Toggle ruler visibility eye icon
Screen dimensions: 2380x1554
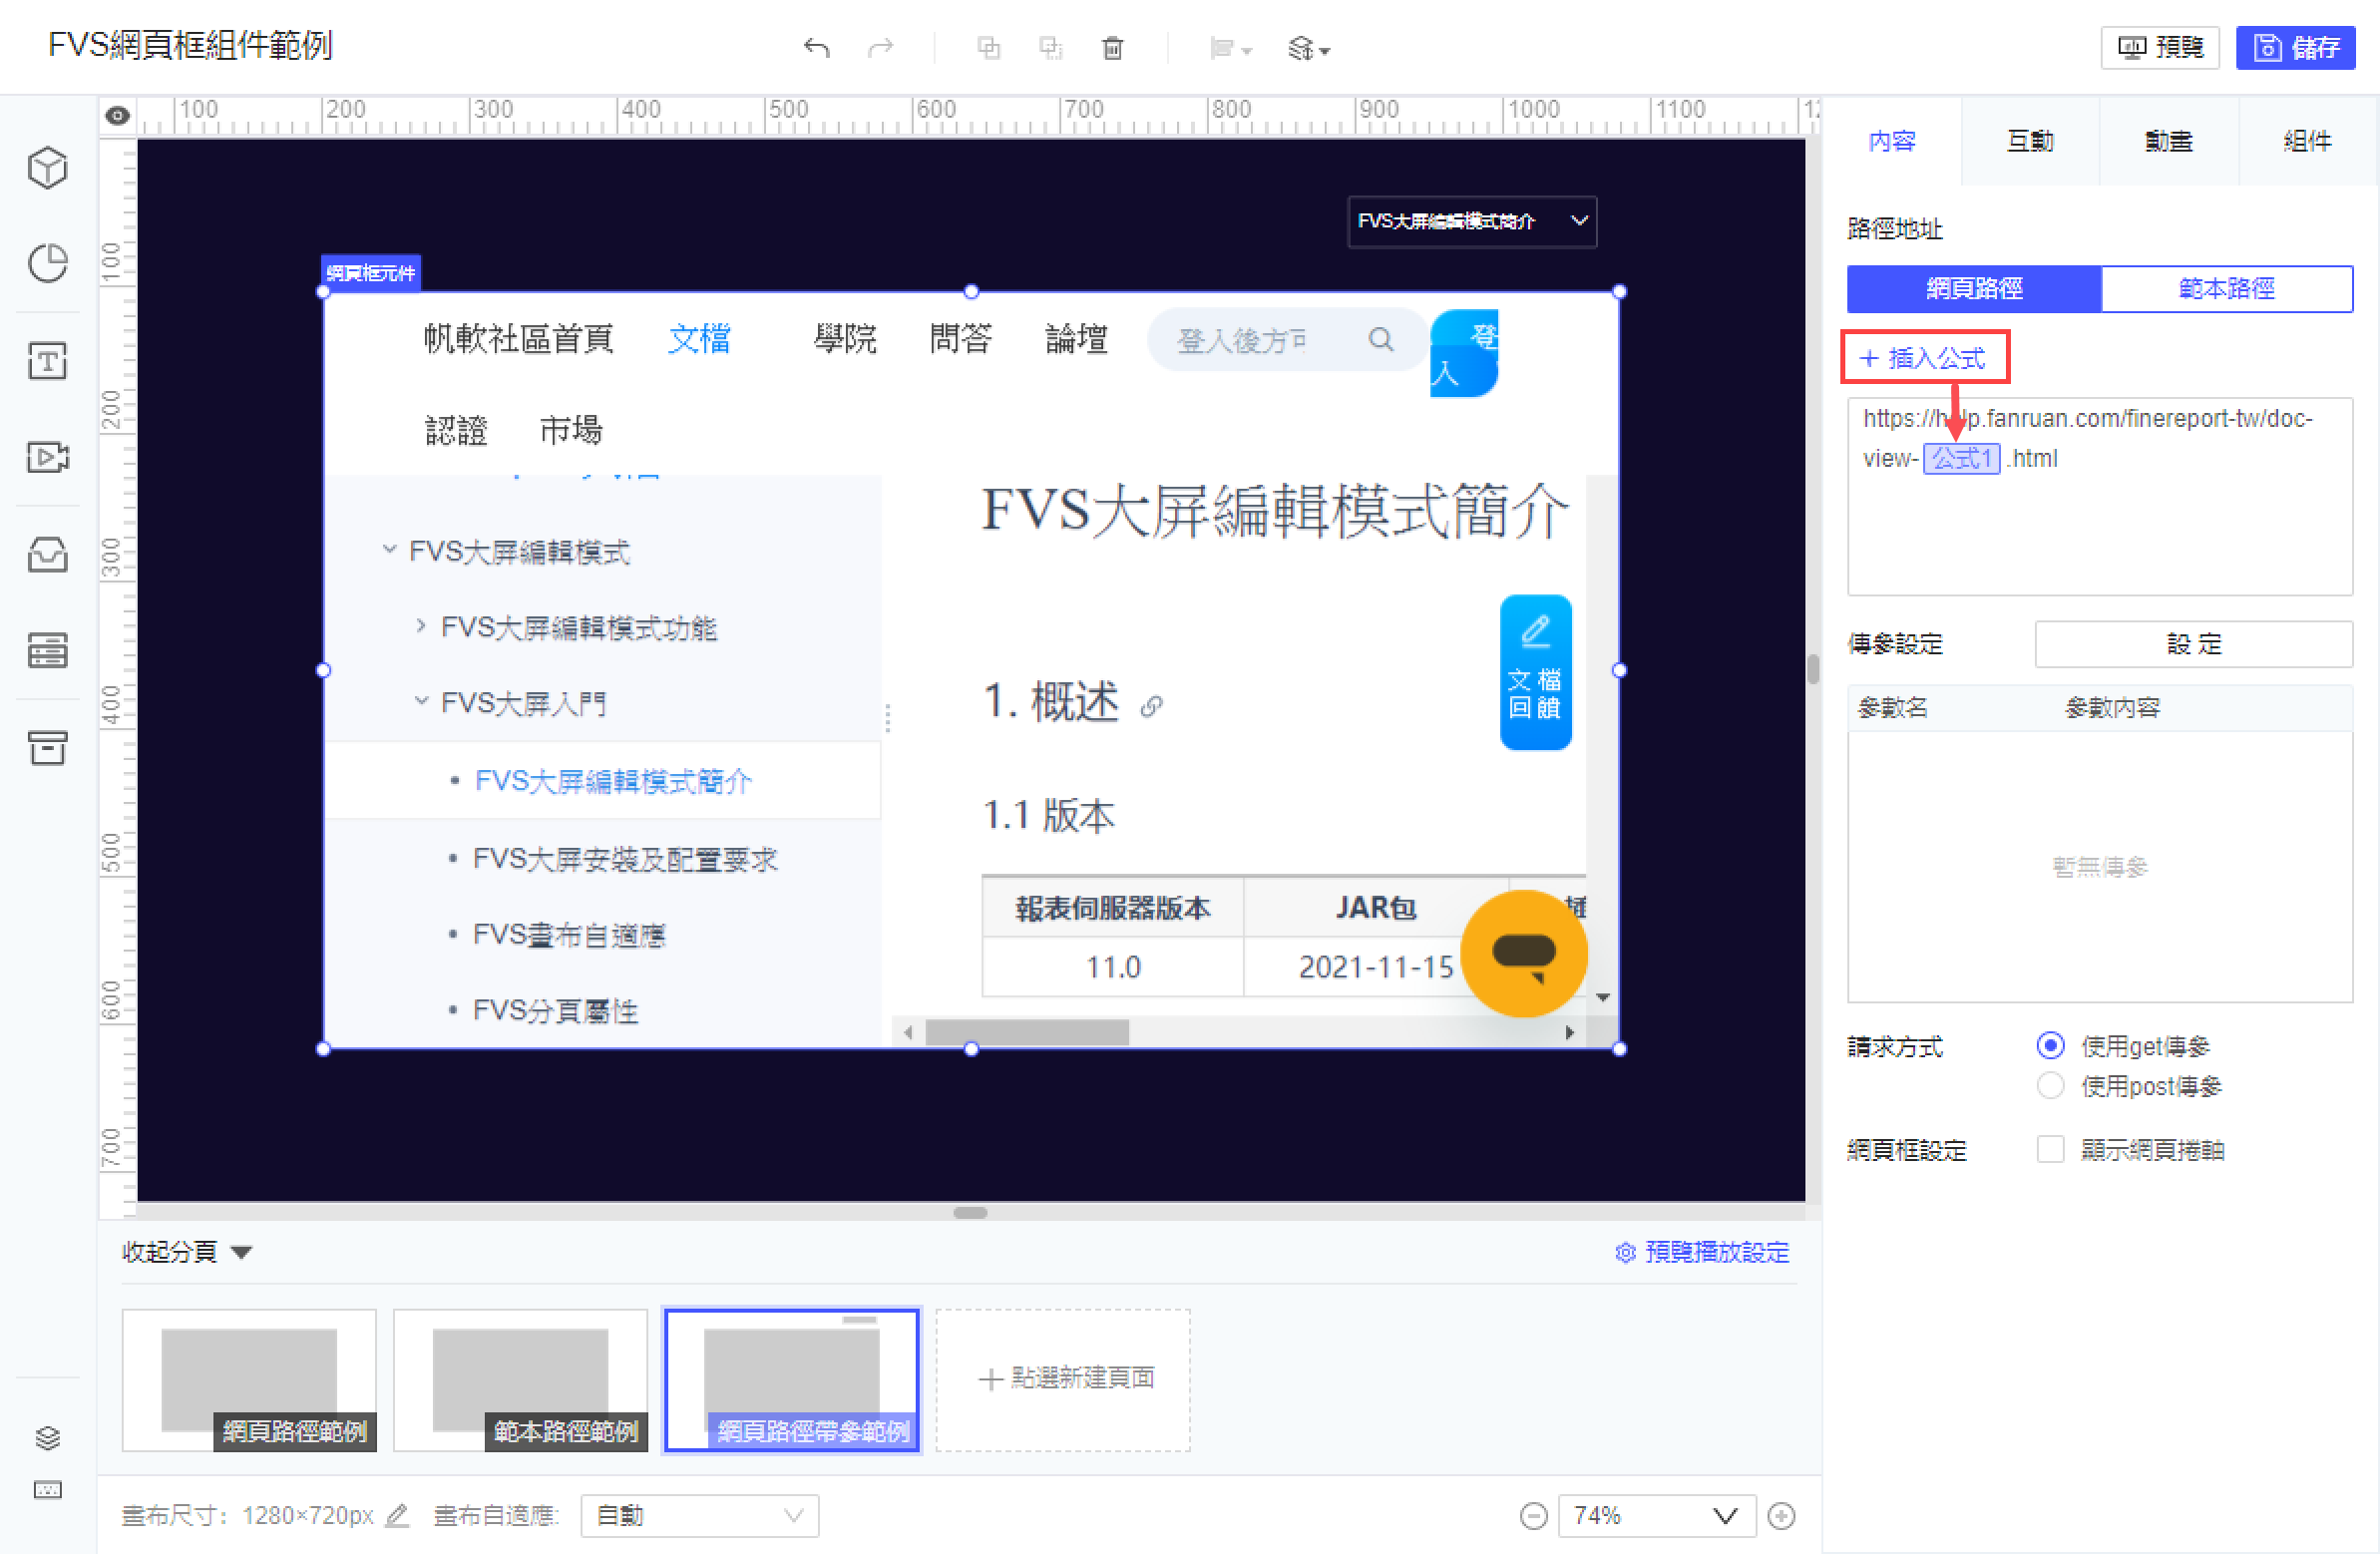(118, 115)
